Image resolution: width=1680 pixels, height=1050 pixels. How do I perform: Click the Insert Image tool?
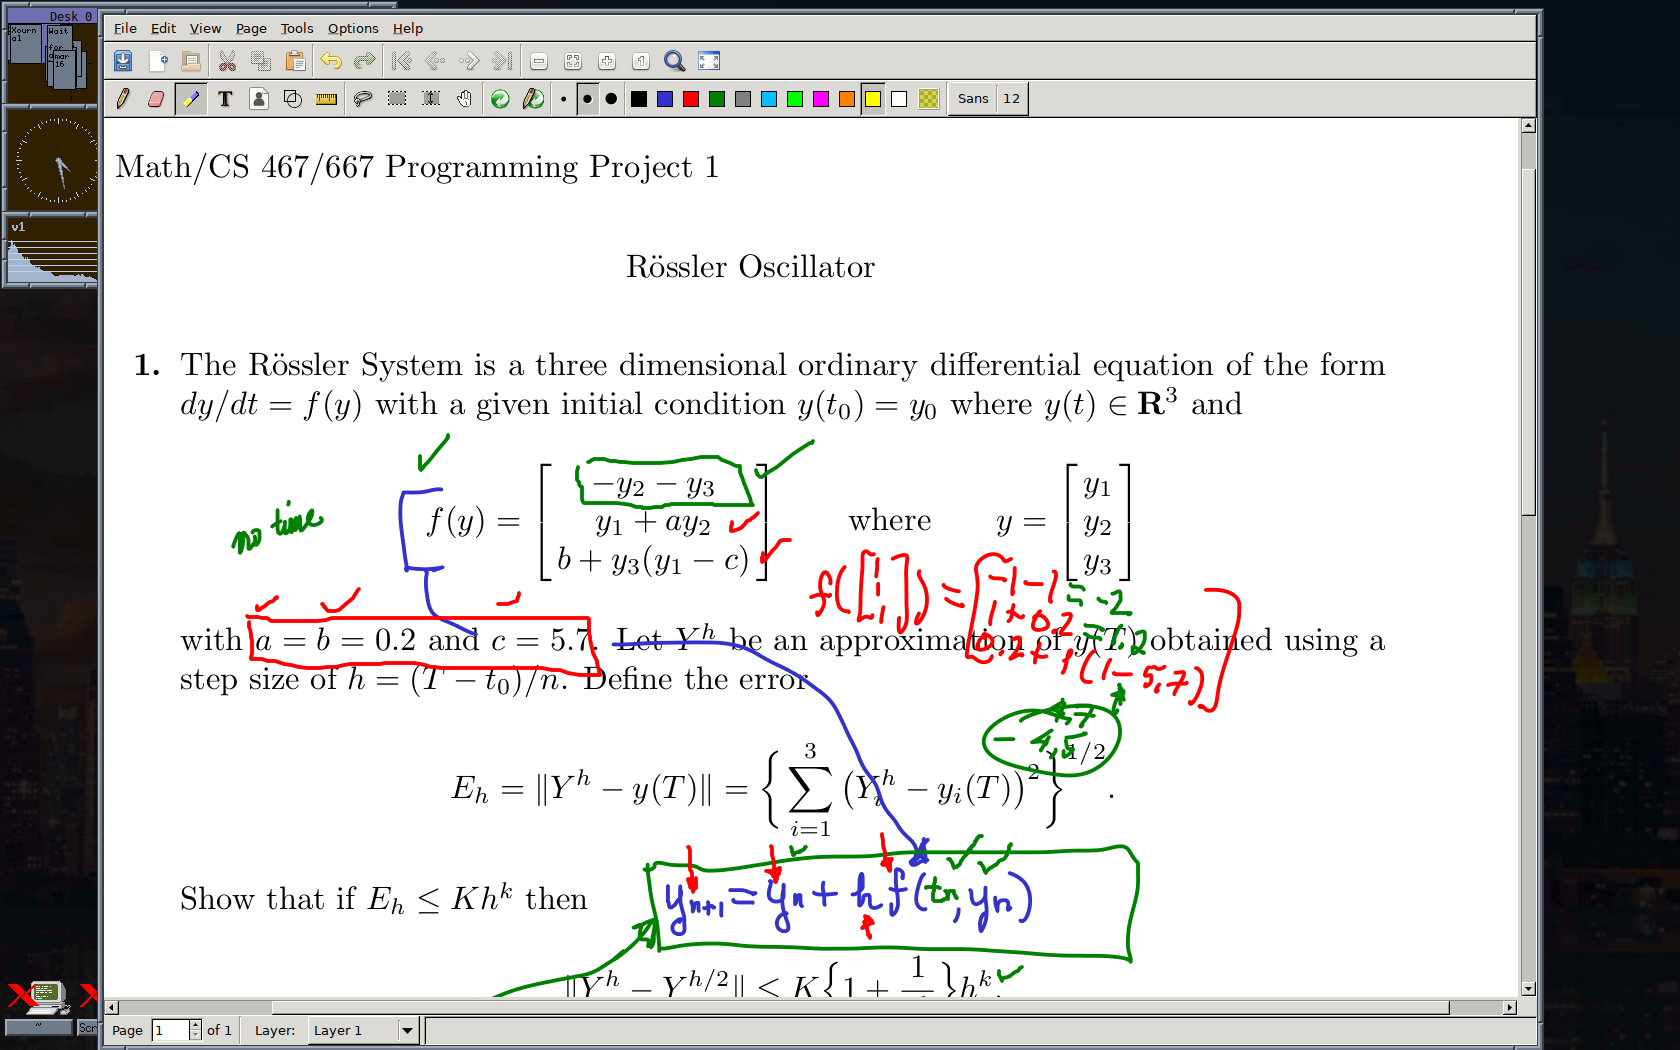pyautogui.click(x=259, y=99)
